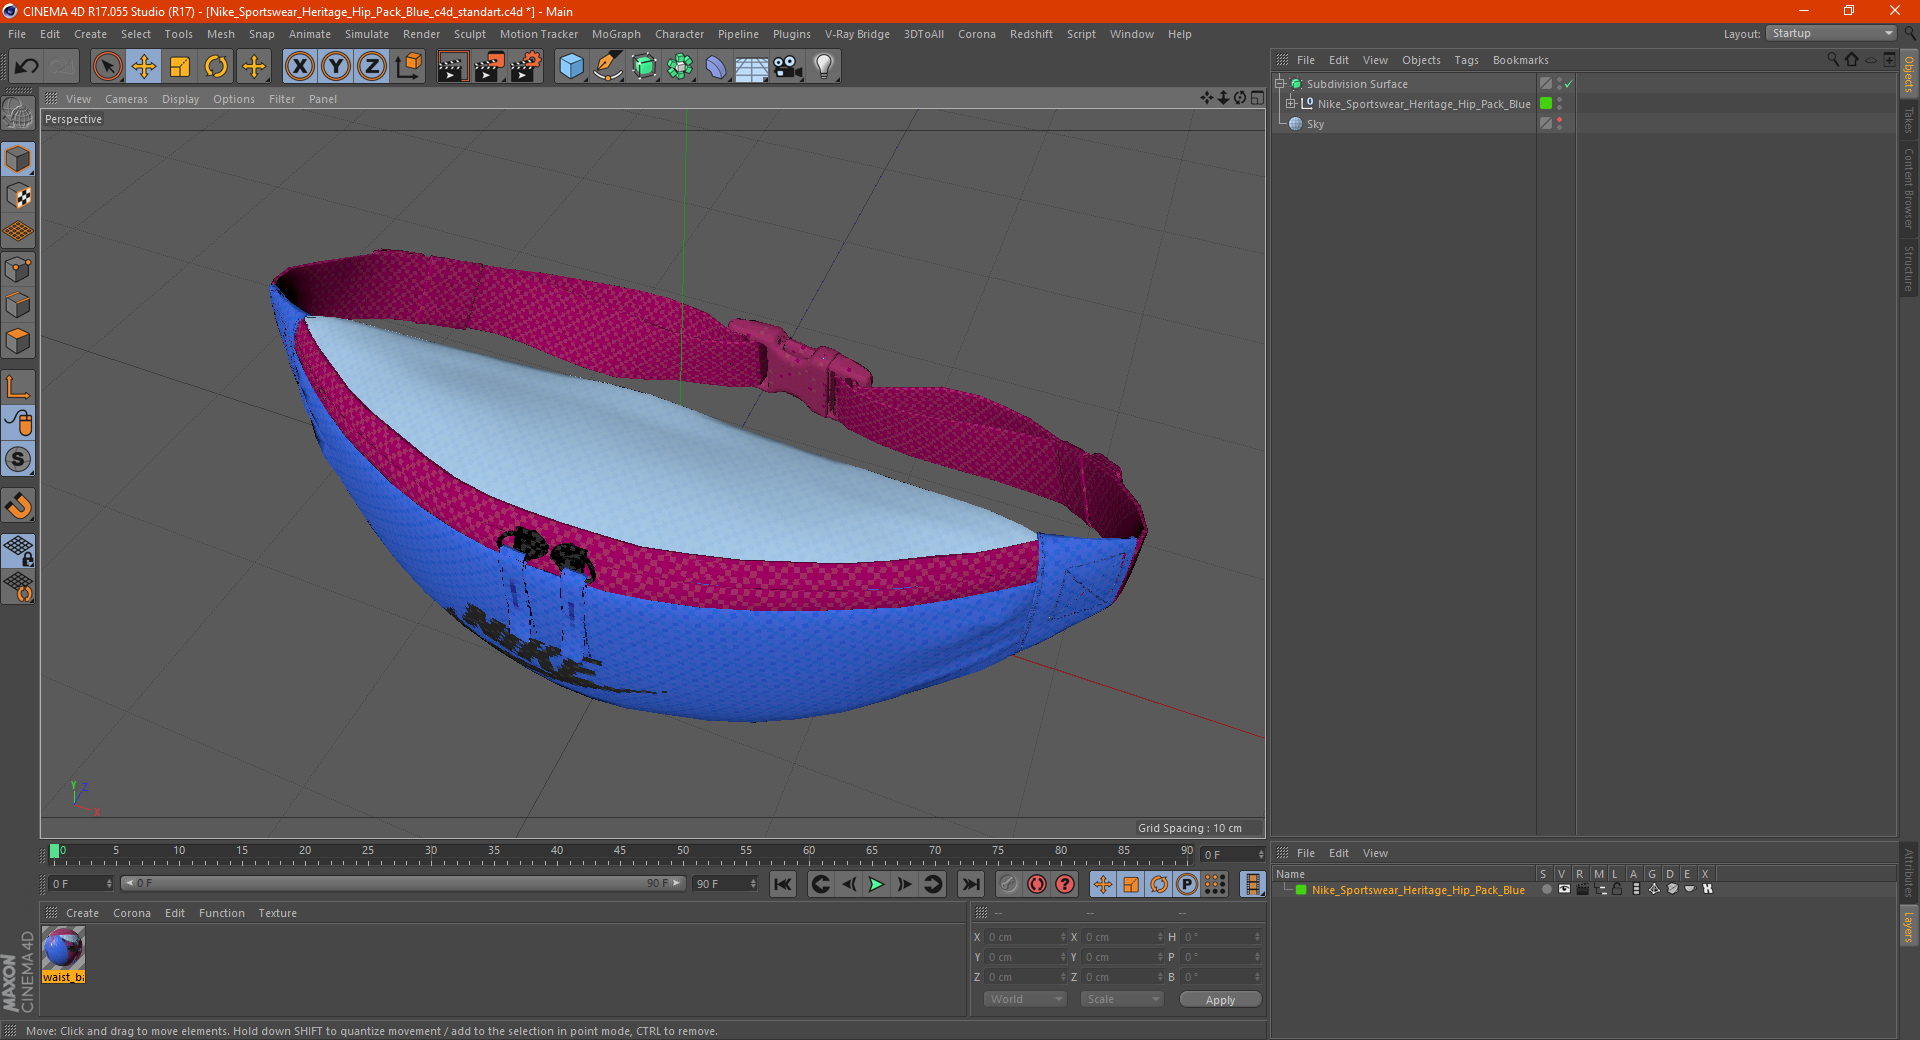
Task: Activate the Scale tool in top toolbar
Action: click(x=180, y=67)
